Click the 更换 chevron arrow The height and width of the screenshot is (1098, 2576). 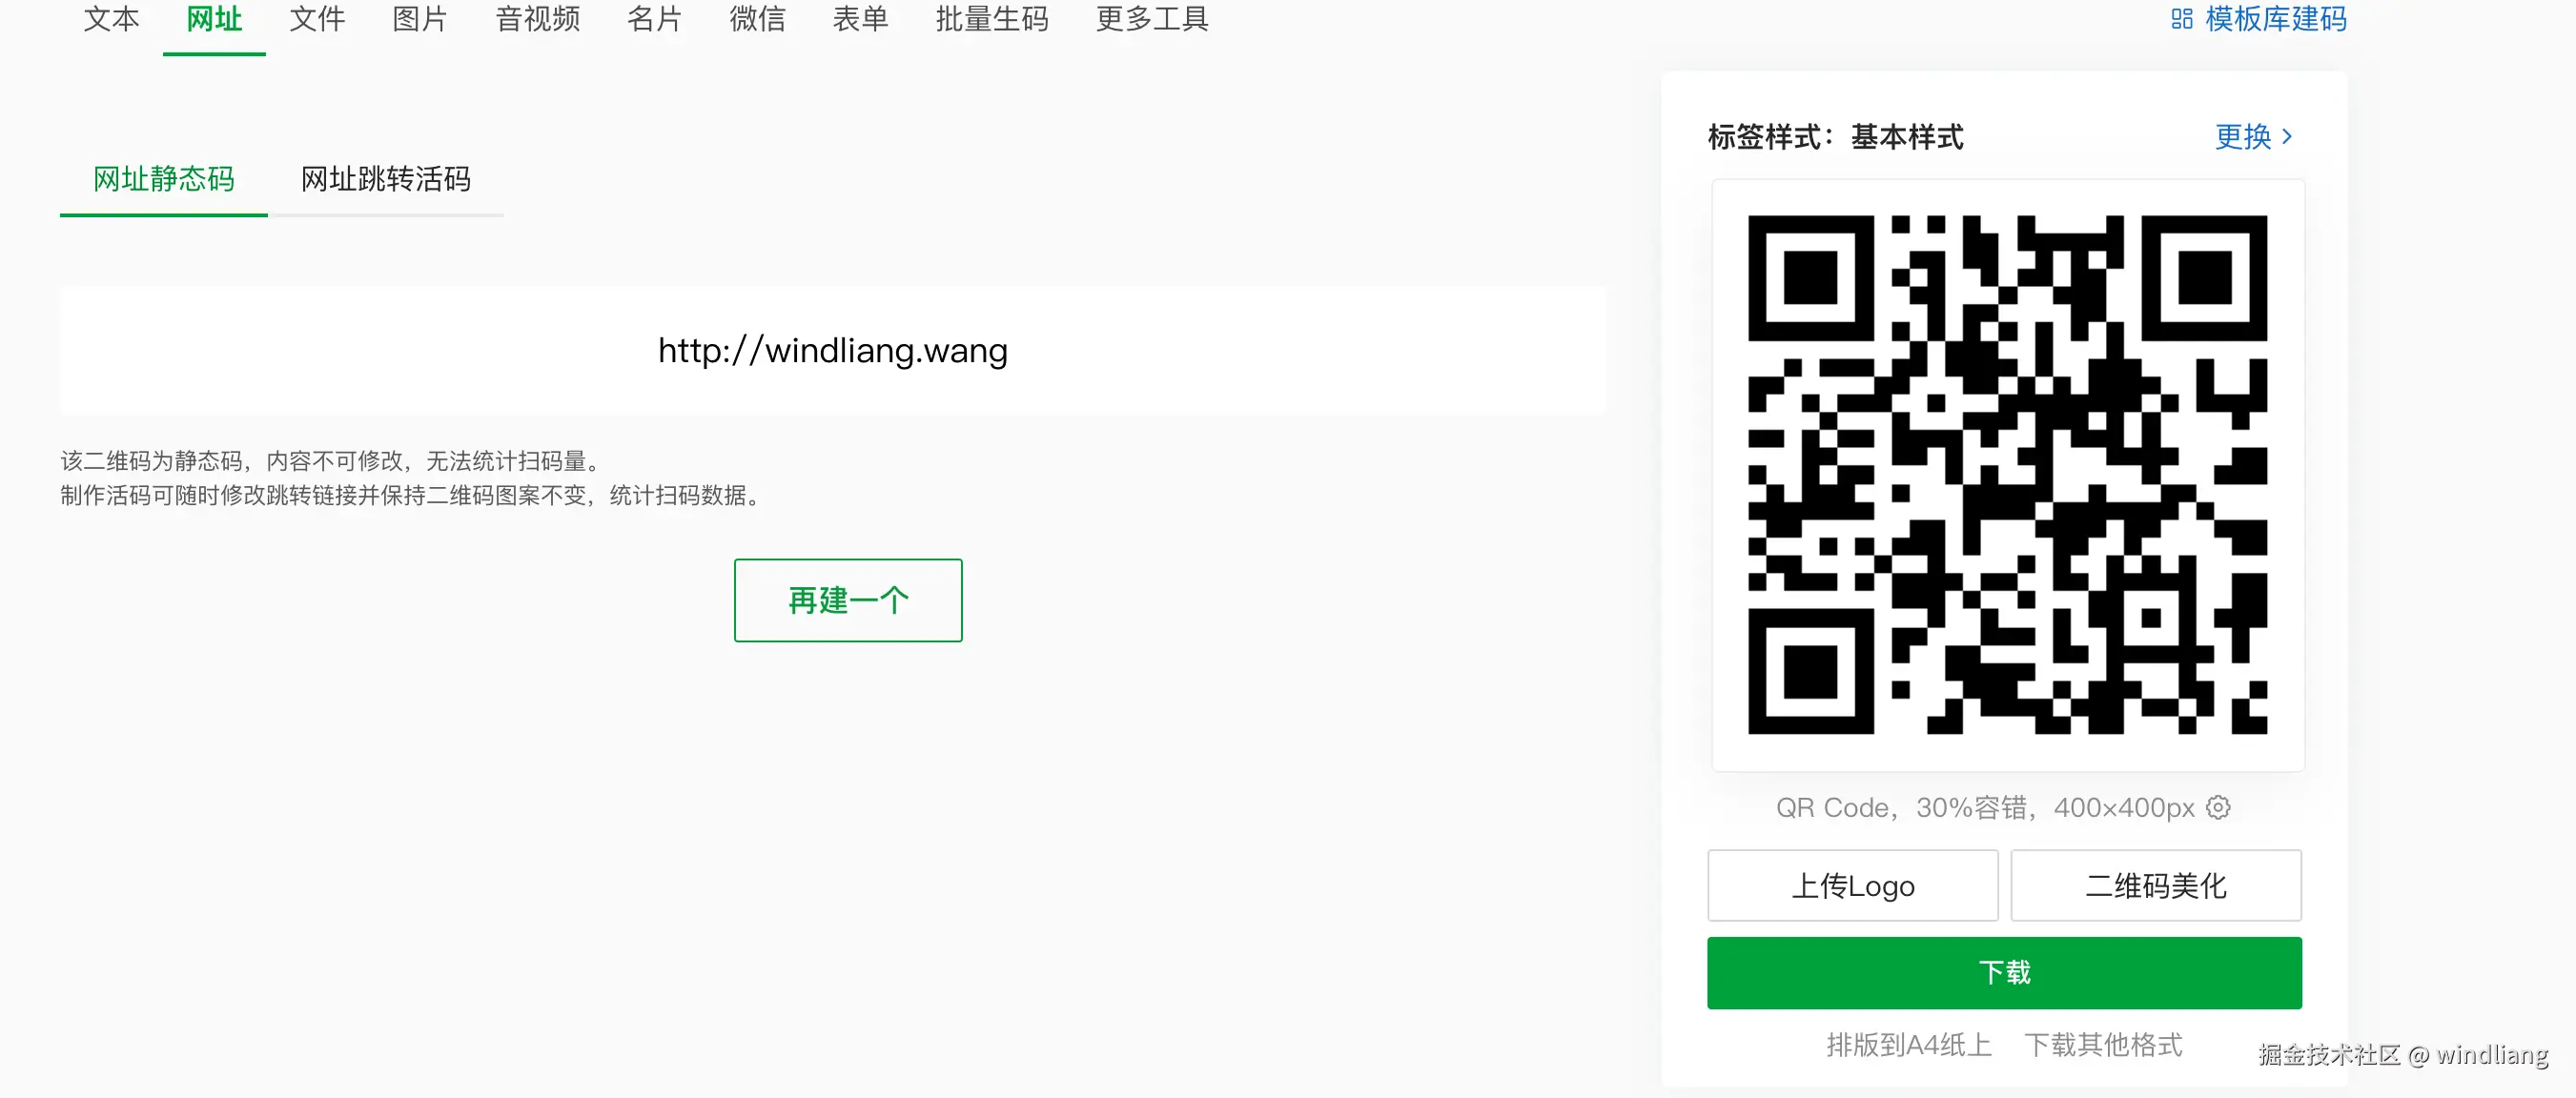pyautogui.click(x=2287, y=136)
